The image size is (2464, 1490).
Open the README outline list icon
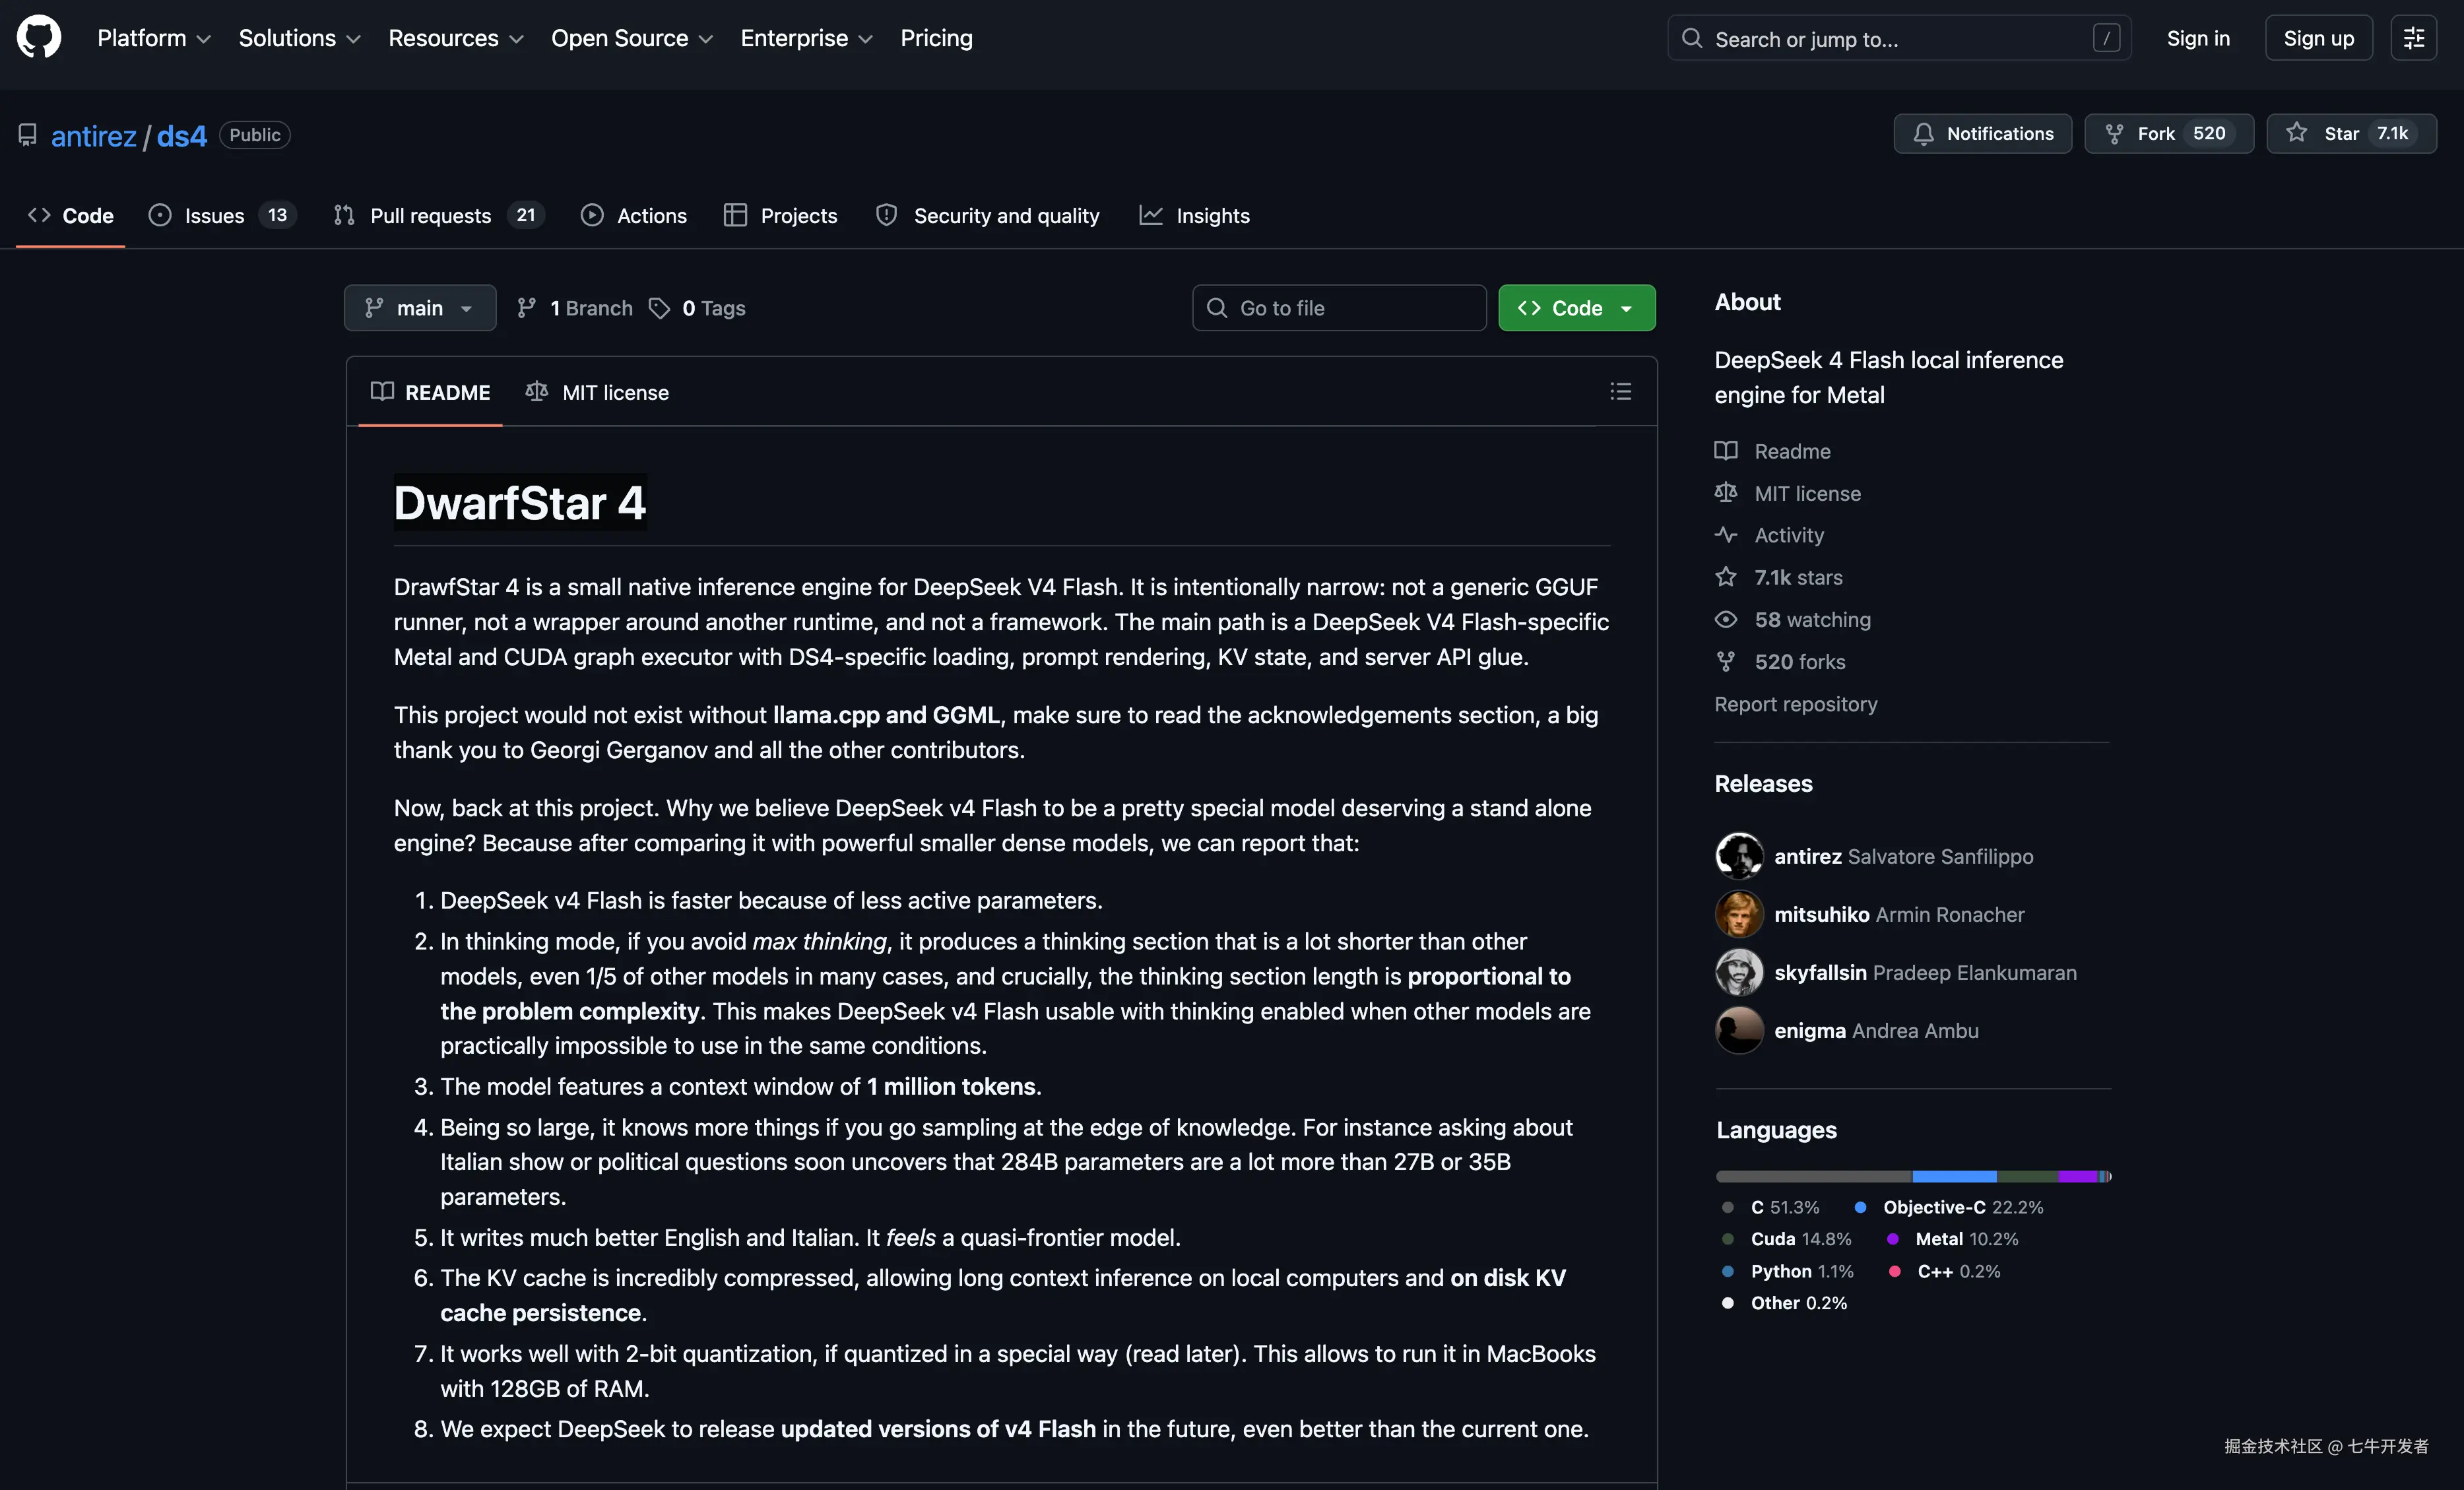point(1620,392)
